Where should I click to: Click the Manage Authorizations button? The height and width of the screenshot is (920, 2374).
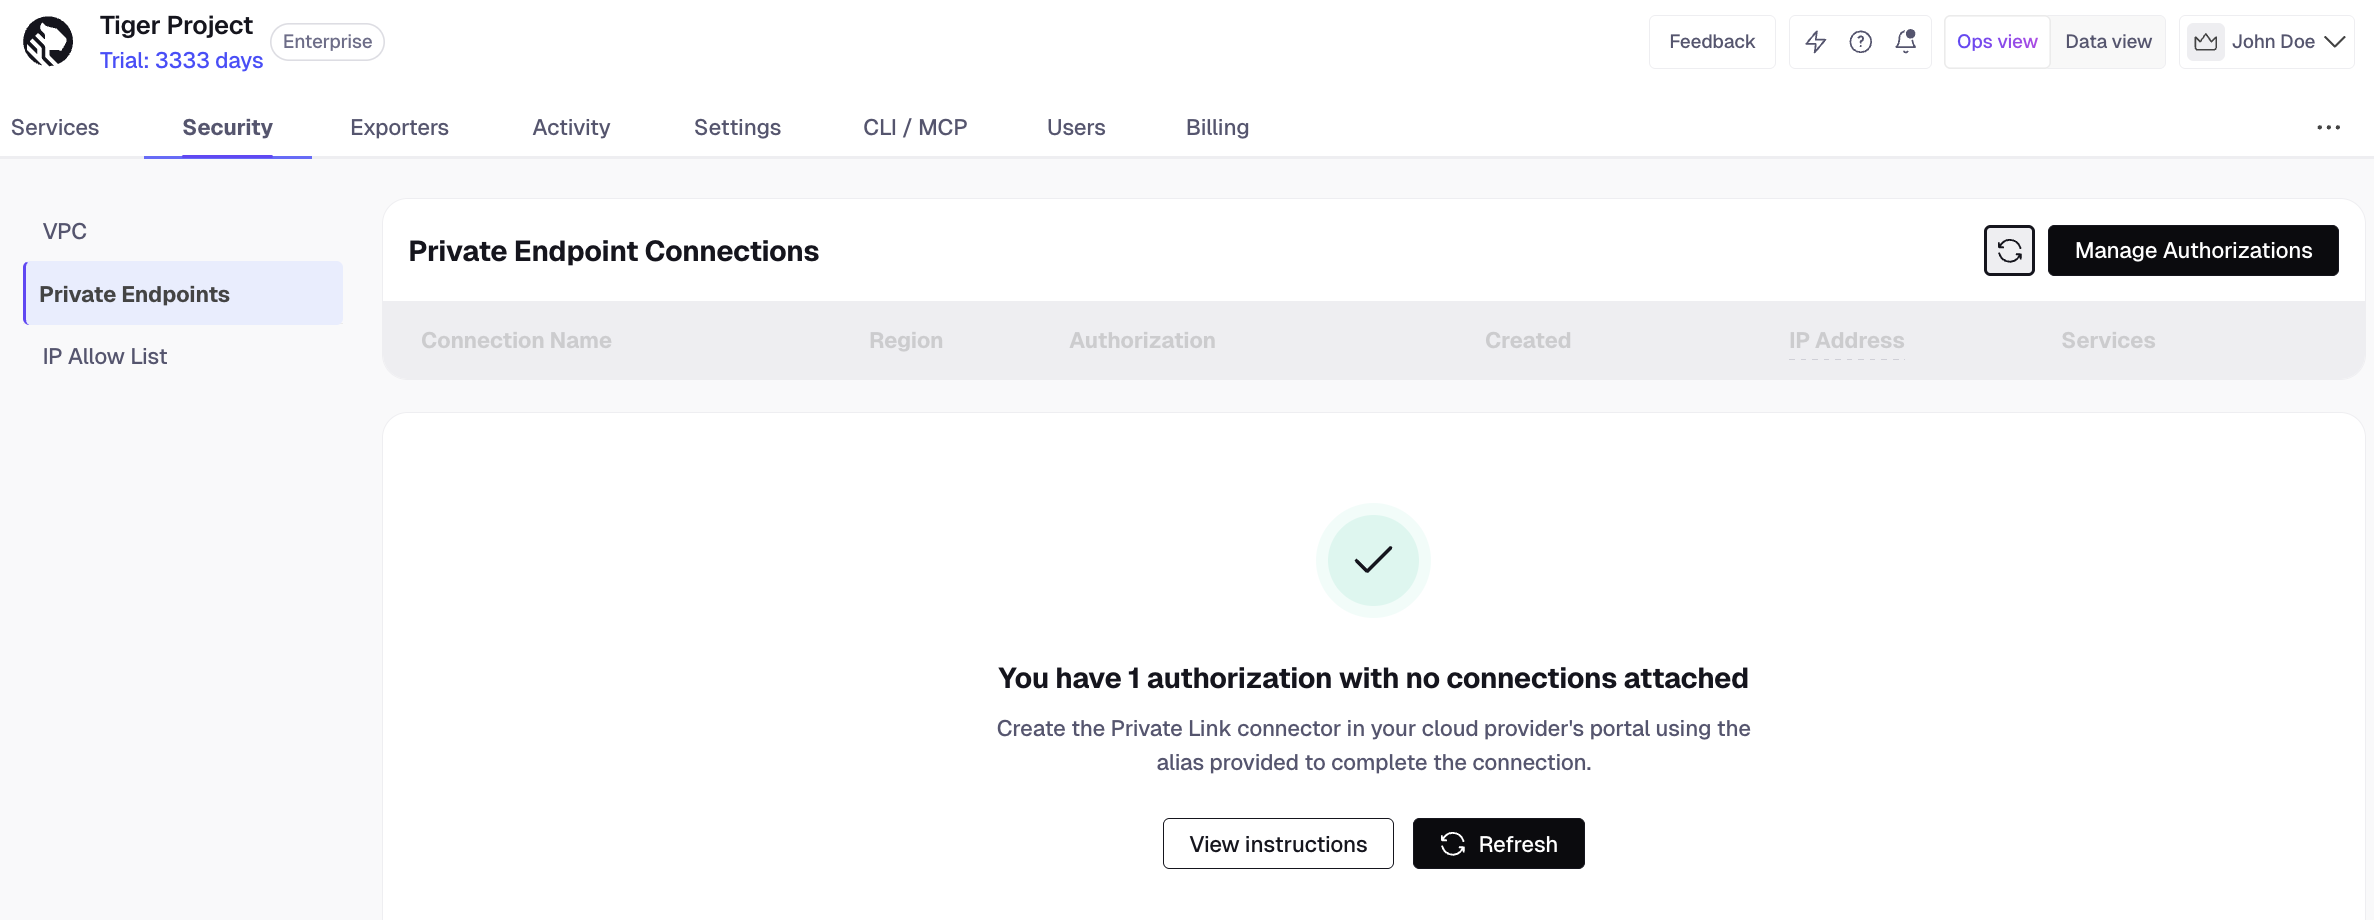[x=2193, y=250]
